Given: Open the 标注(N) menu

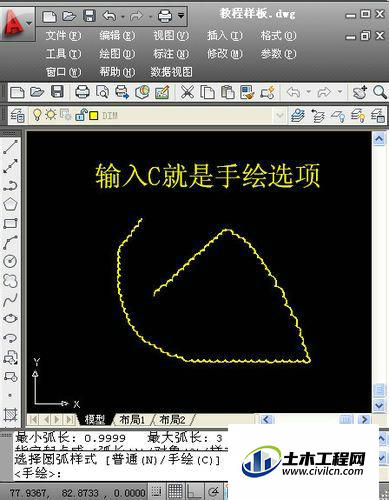Looking at the screenshot, I should click(x=171, y=54).
